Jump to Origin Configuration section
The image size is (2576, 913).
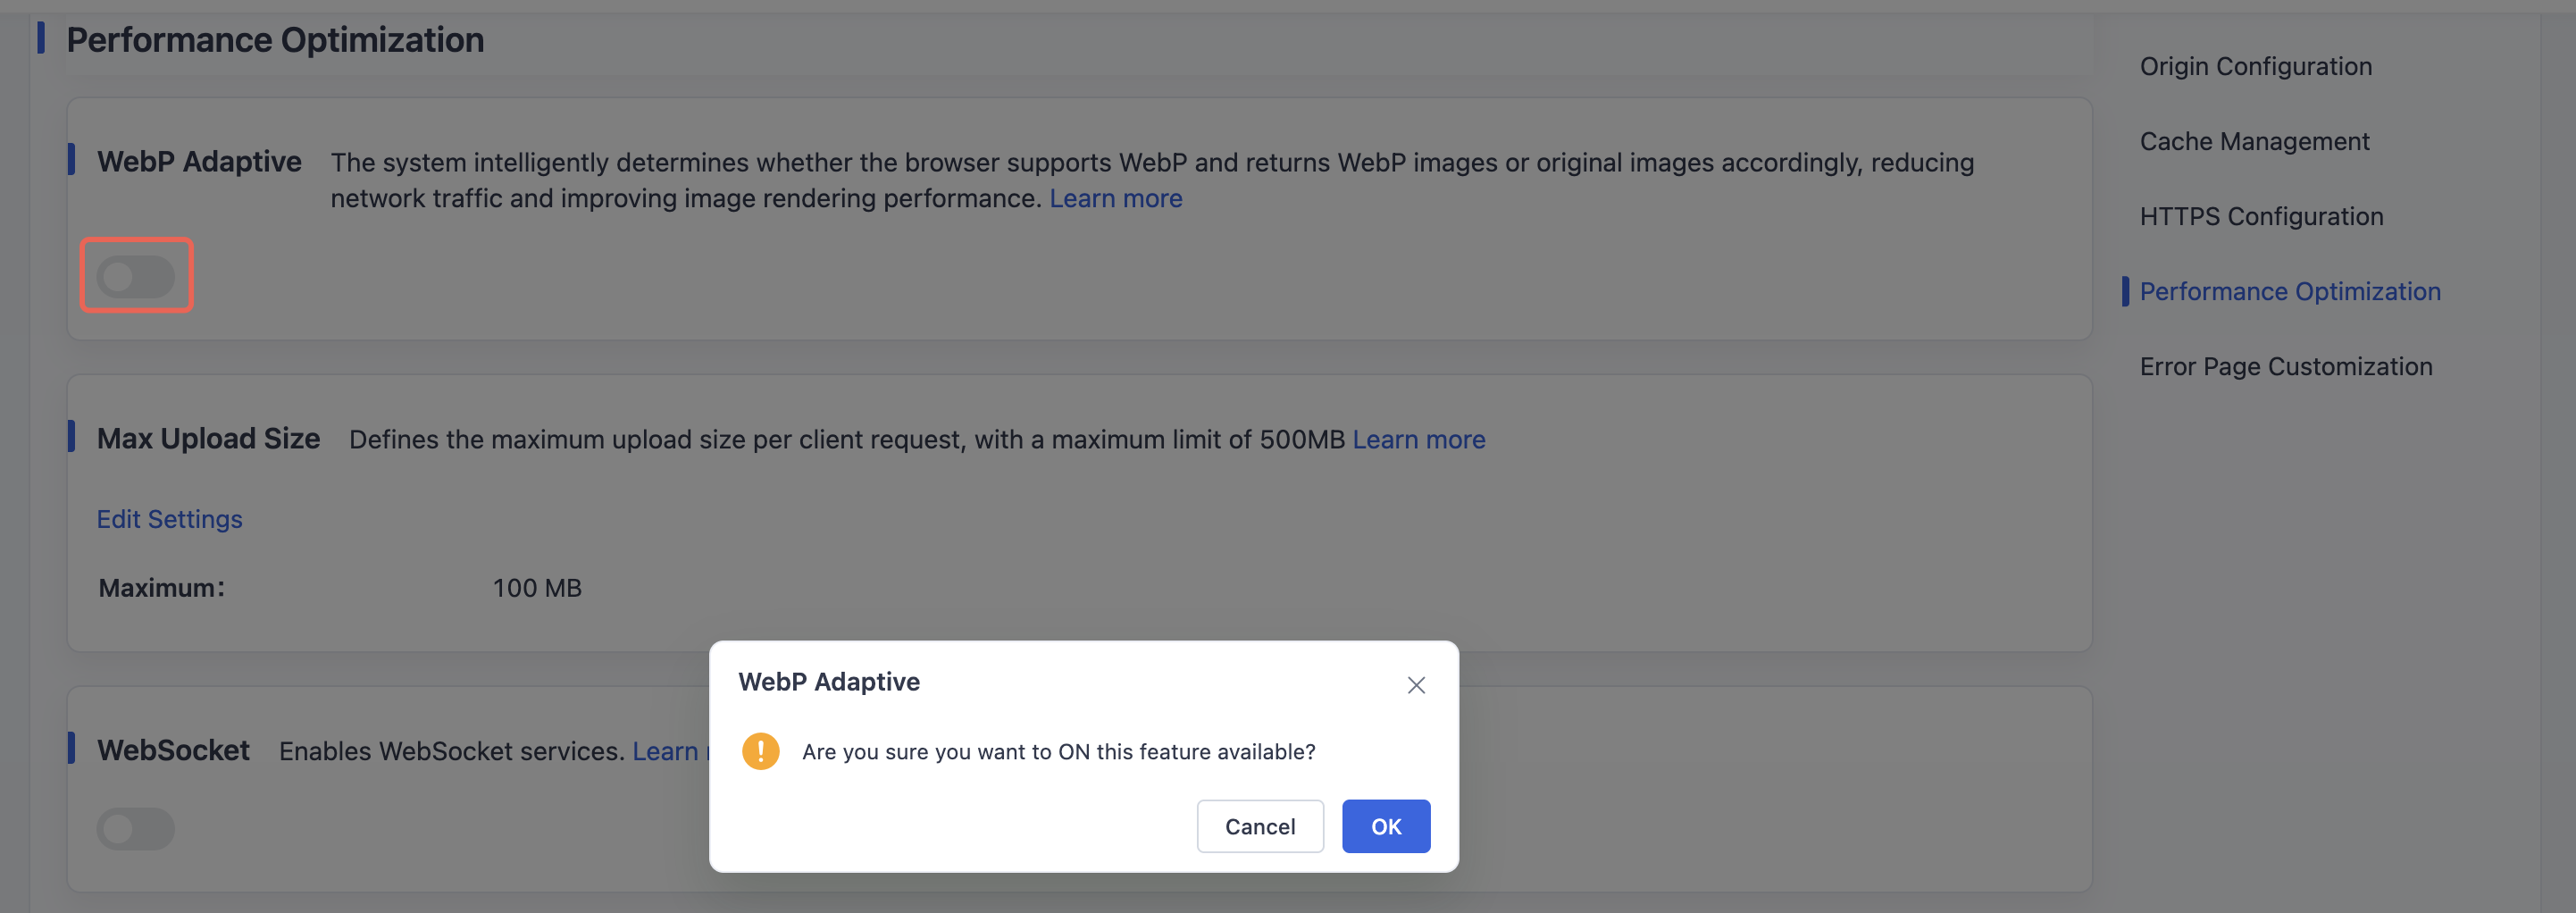2255,66
